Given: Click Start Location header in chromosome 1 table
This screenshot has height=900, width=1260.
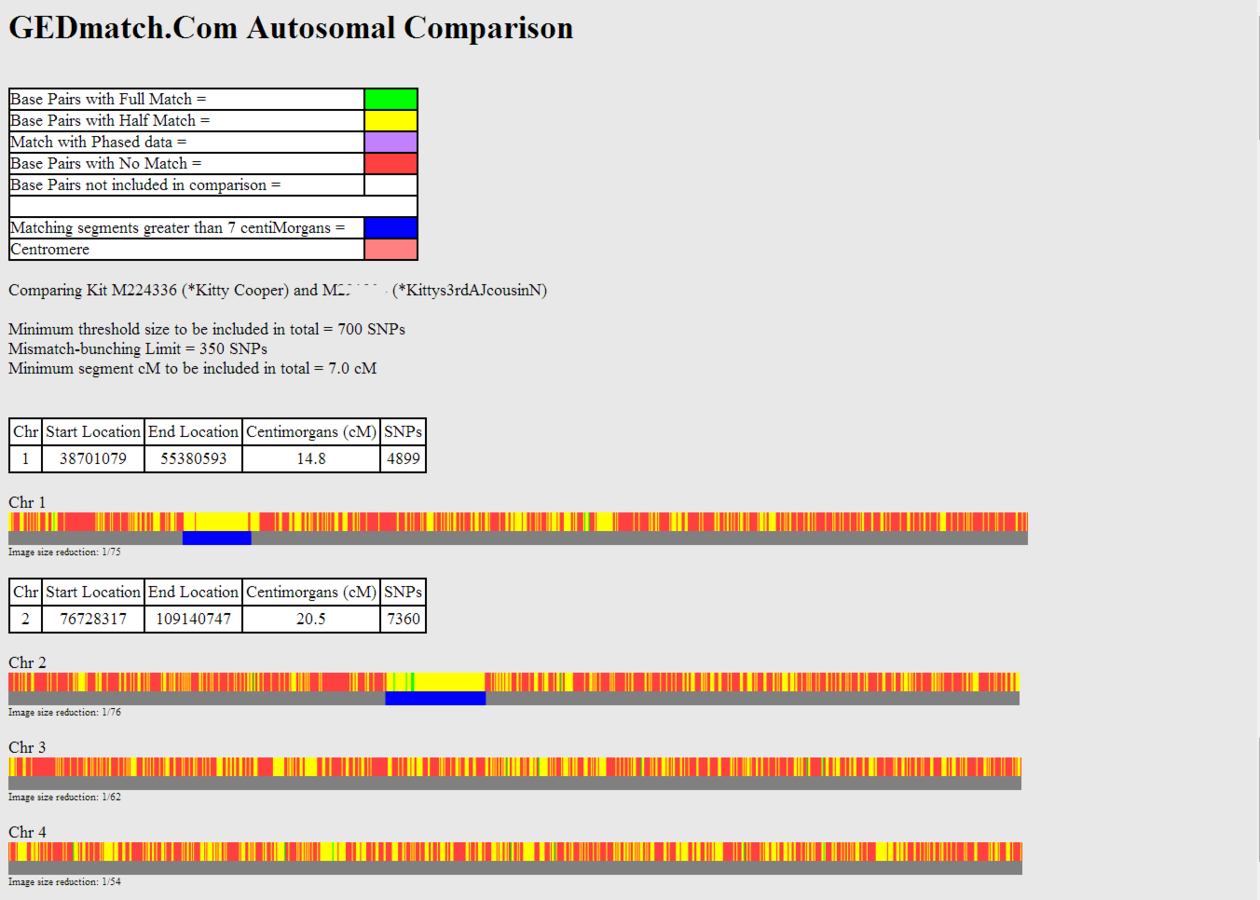Looking at the screenshot, I should tap(93, 432).
